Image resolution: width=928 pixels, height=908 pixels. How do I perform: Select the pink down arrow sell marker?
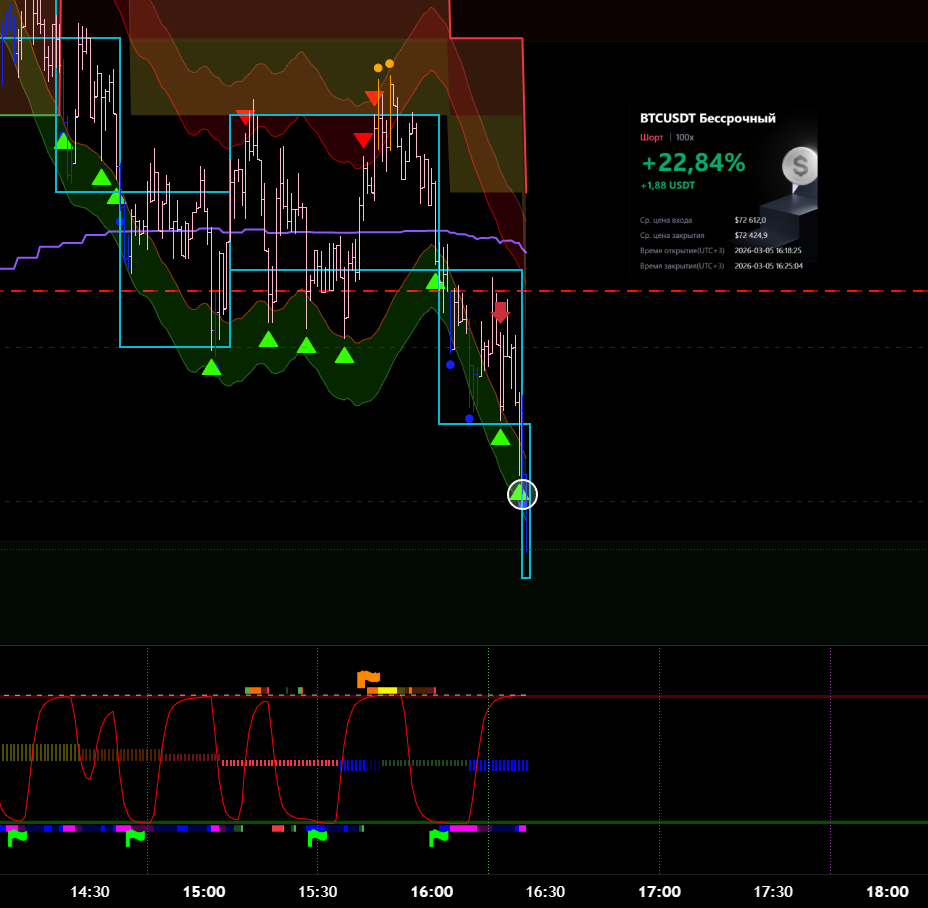[x=500, y=312]
